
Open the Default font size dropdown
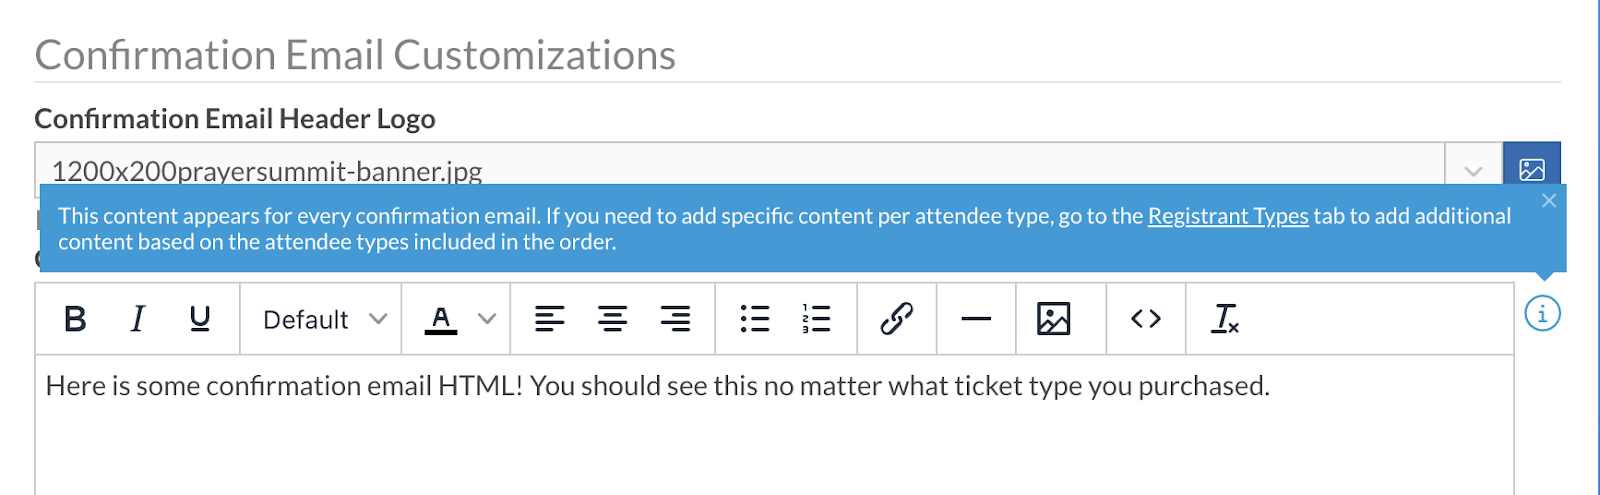click(x=322, y=319)
